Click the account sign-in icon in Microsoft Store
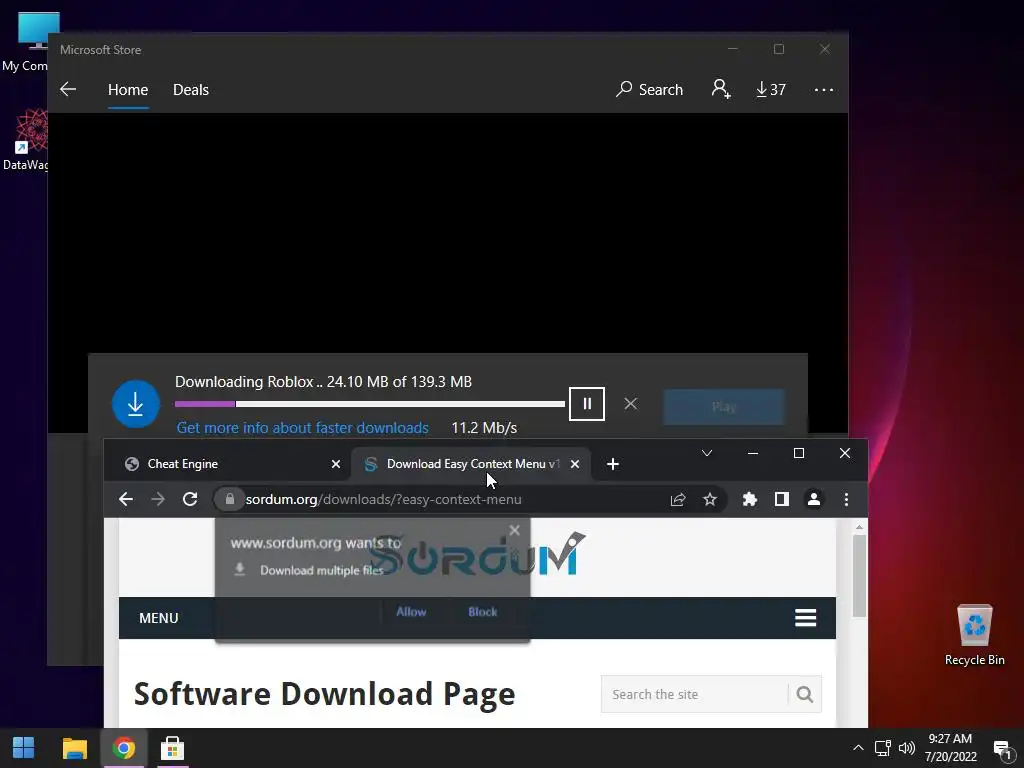Image resolution: width=1024 pixels, height=768 pixels. (x=721, y=89)
